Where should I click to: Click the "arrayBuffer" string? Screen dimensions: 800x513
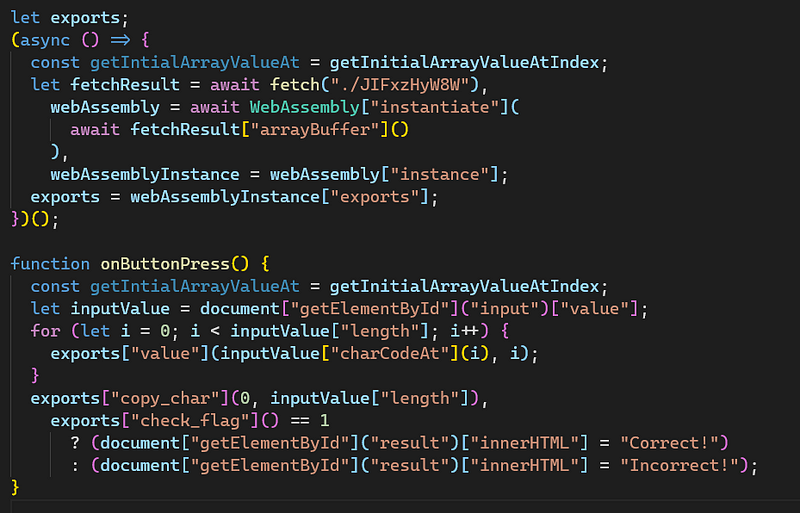[315, 130]
